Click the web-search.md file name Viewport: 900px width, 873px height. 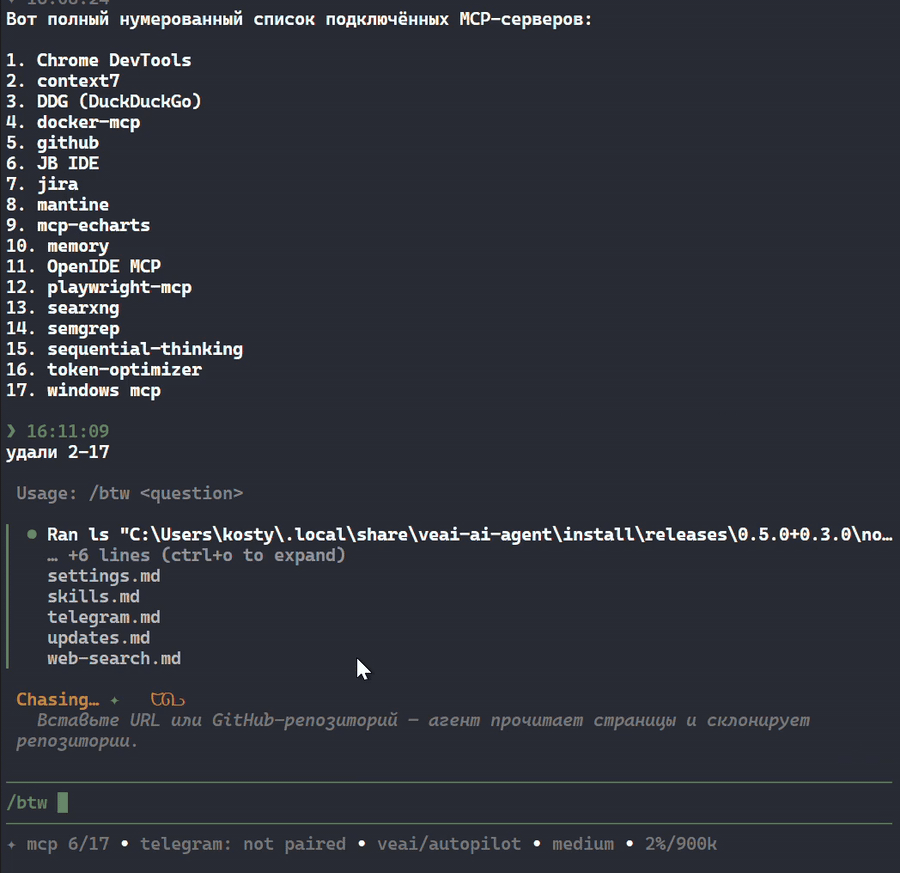(x=114, y=659)
